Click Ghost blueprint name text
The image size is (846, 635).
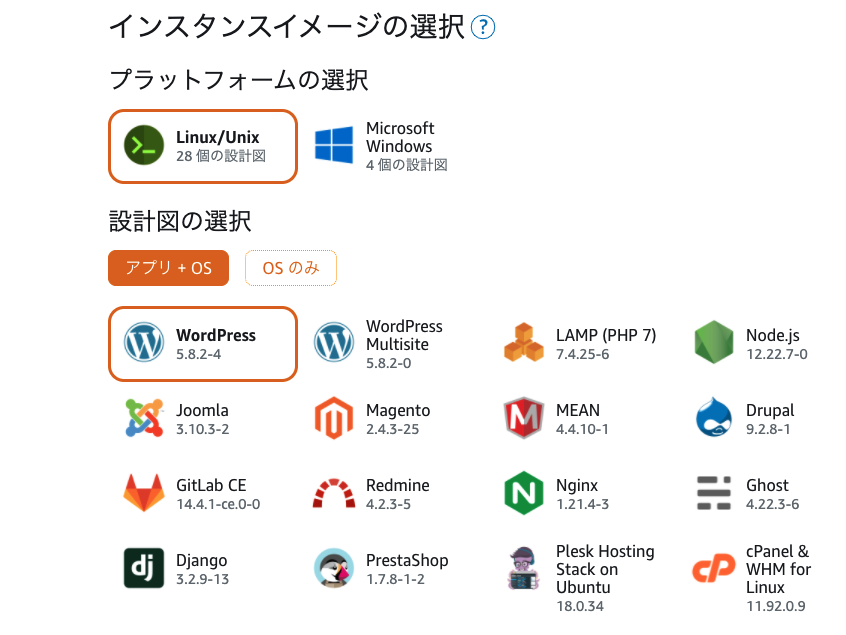point(767,485)
